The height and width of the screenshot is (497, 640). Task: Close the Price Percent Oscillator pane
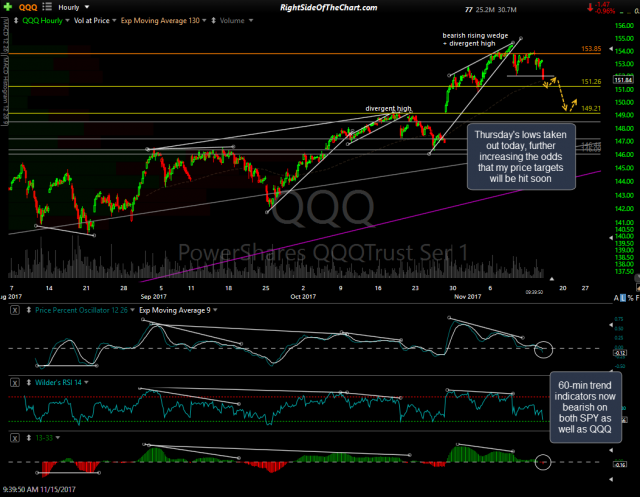pos(15,310)
